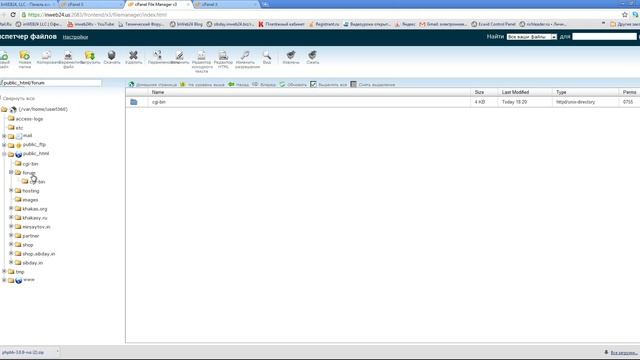Expand the shop.sibday.in folder node

pyautogui.click(x=11, y=253)
